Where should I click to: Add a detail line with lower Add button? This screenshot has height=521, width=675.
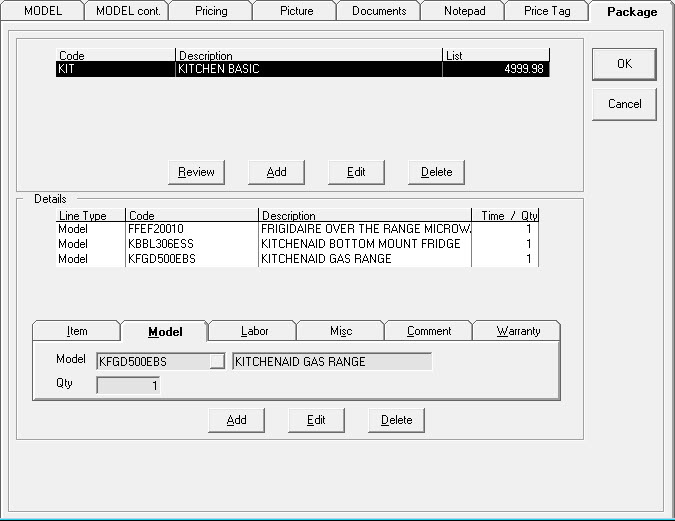coord(236,420)
